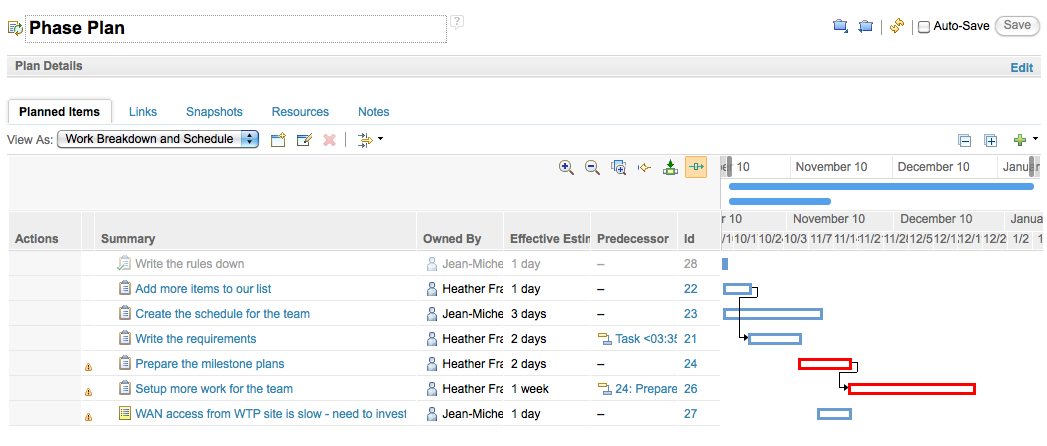This screenshot has width=1047, height=446.
Task: Enable the Auto-Save checkbox
Action: pyautogui.click(x=924, y=27)
